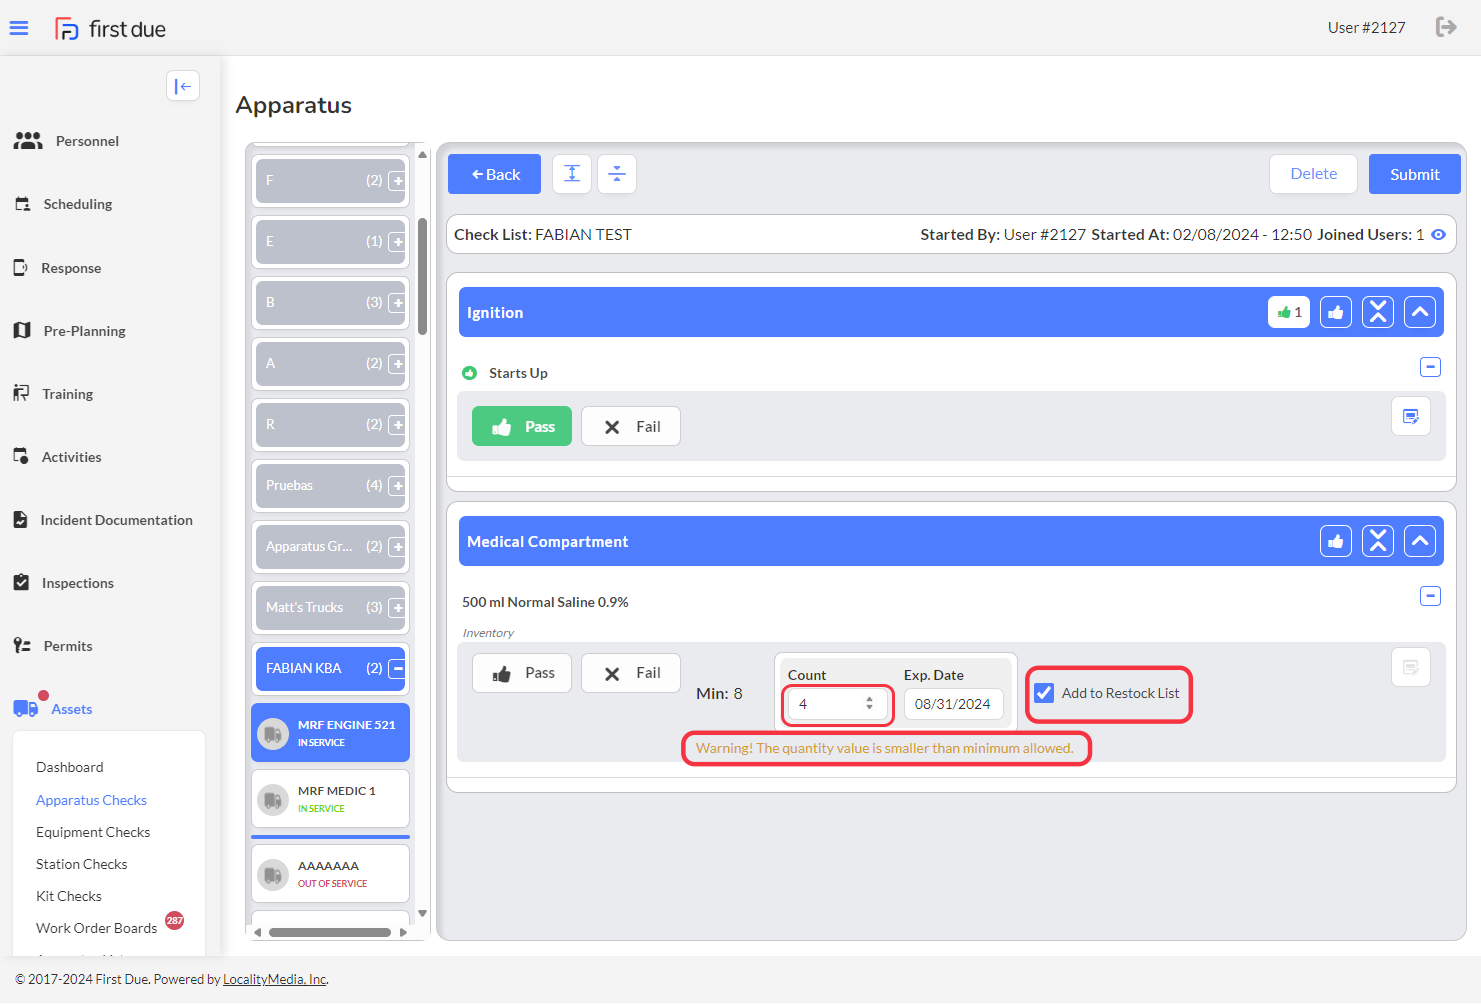Expand the R apparatus group

point(397,425)
